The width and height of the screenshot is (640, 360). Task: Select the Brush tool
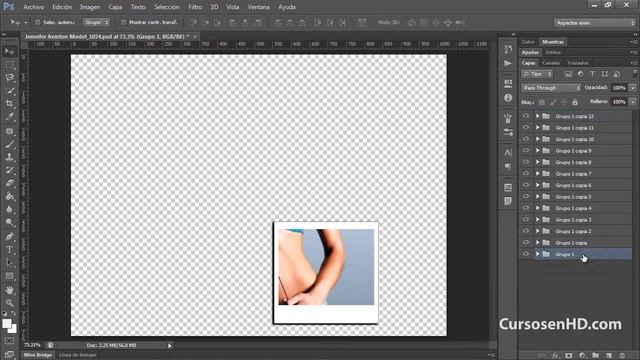[9, 144]
